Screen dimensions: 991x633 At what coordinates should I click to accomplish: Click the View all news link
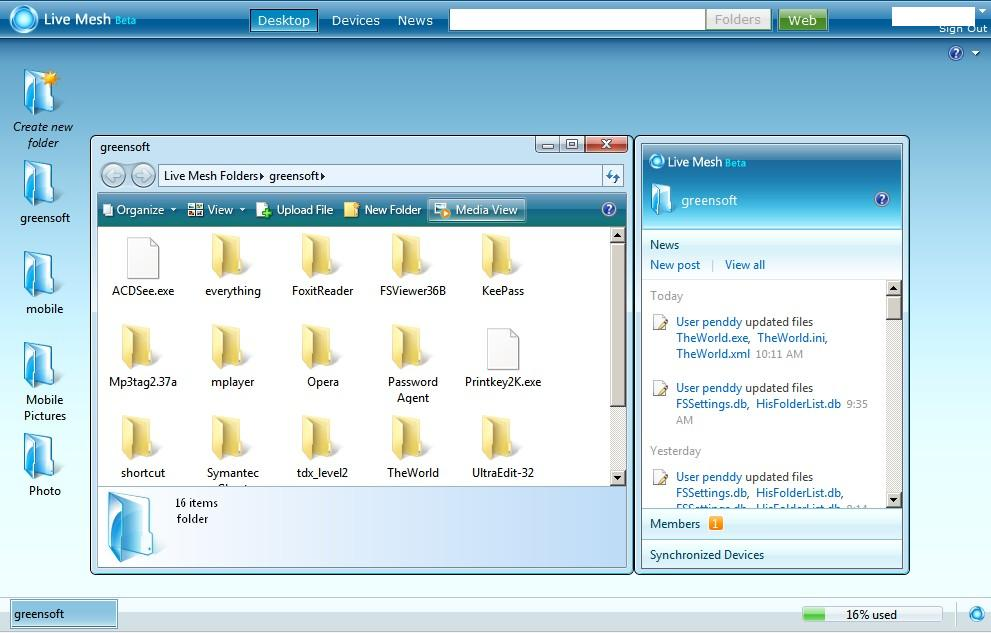click(x=745, y=265)
